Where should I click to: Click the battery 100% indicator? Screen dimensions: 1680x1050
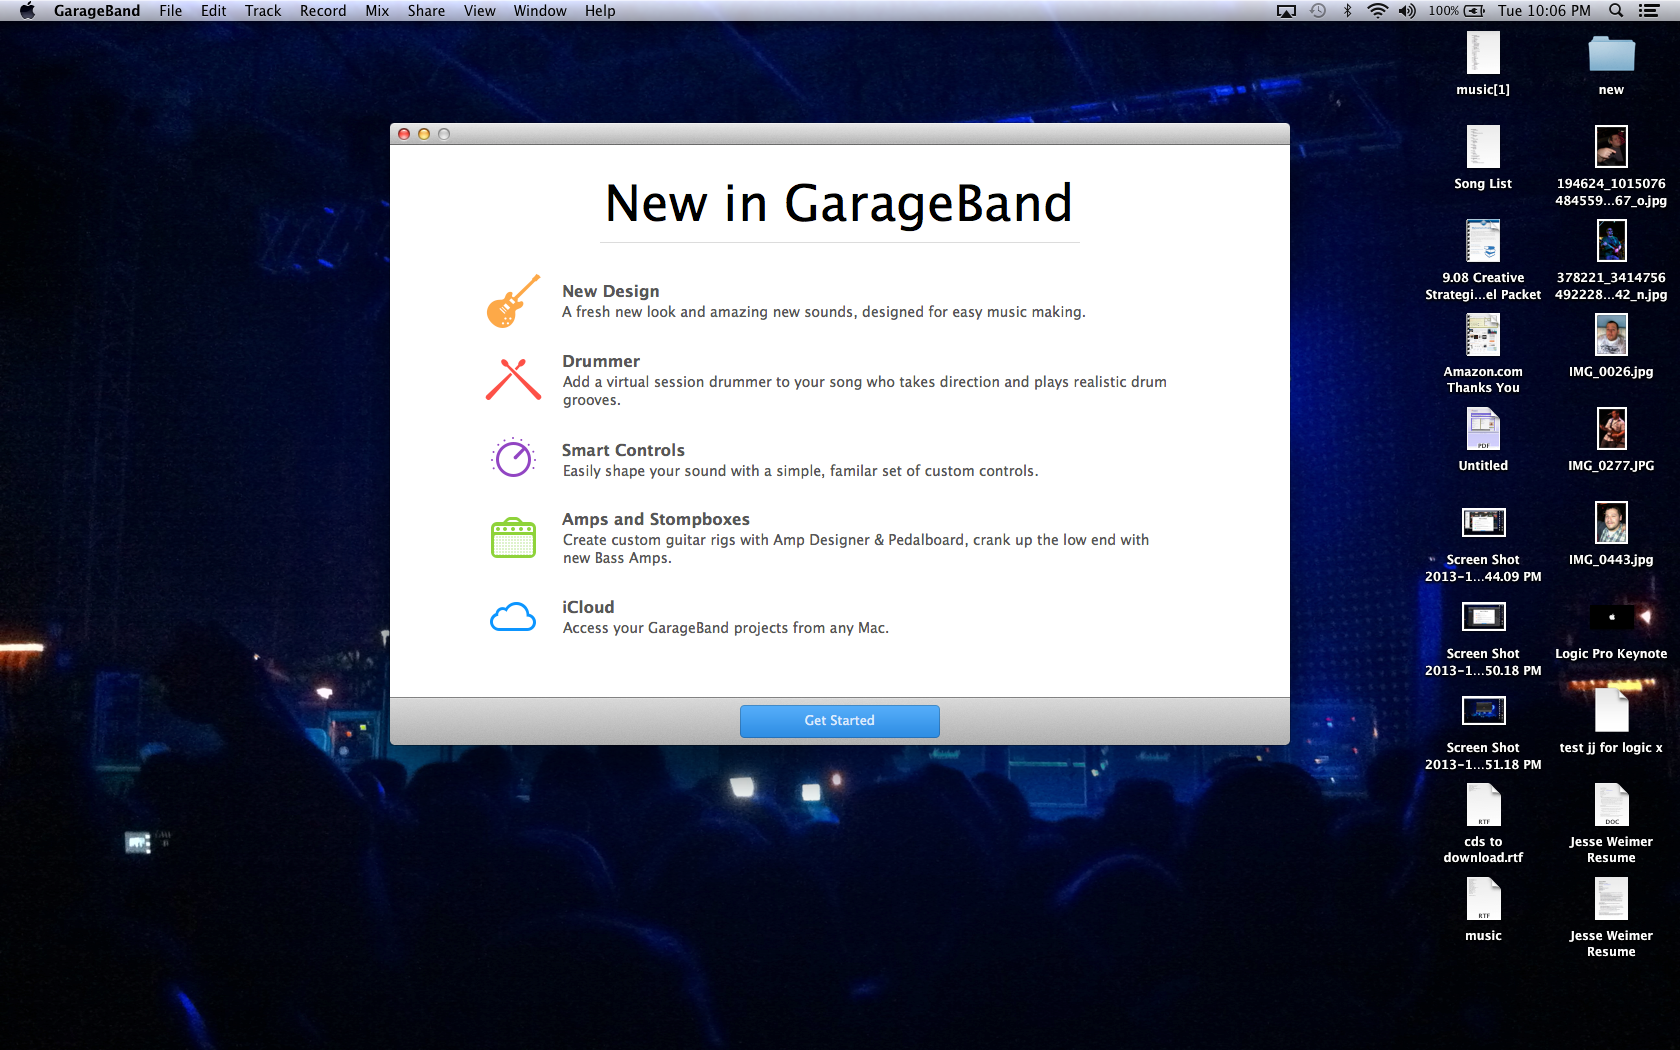(1456, 11)
